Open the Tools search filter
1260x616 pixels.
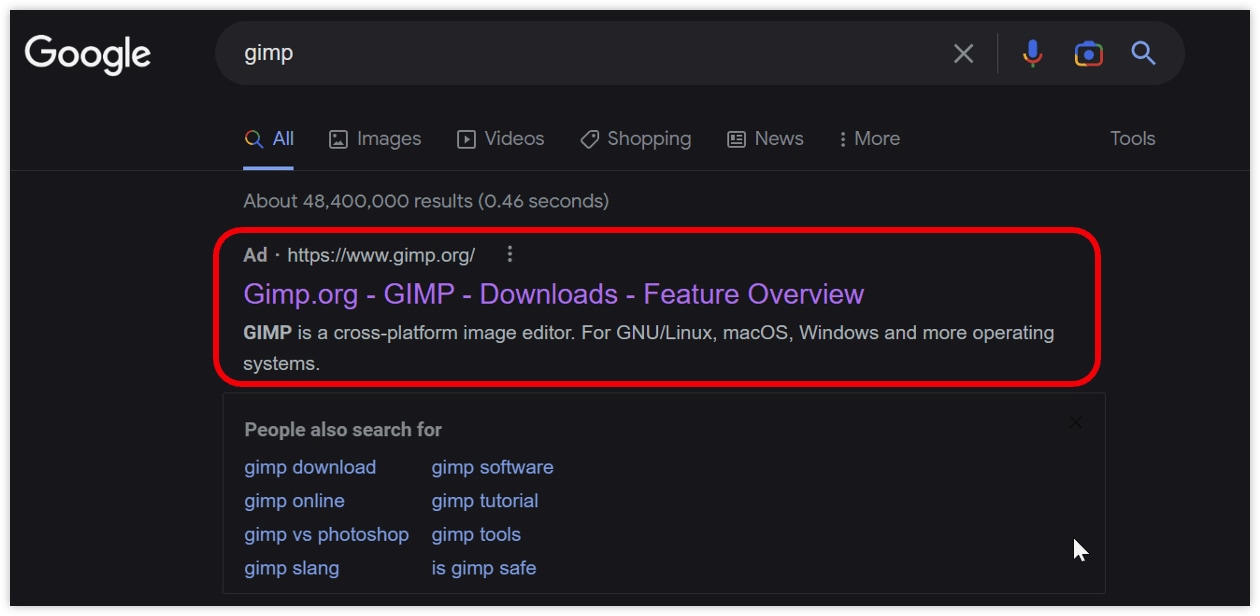click(x=1133, y=139)
